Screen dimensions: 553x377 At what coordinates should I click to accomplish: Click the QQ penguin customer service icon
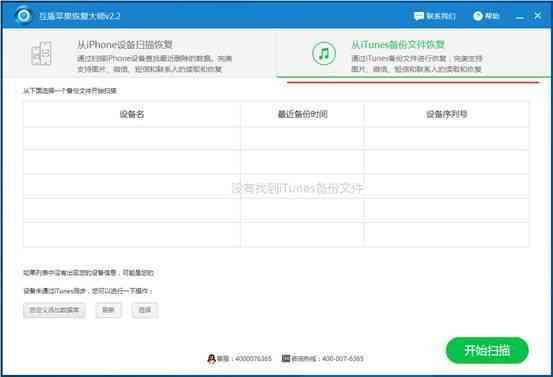point(211,359)
